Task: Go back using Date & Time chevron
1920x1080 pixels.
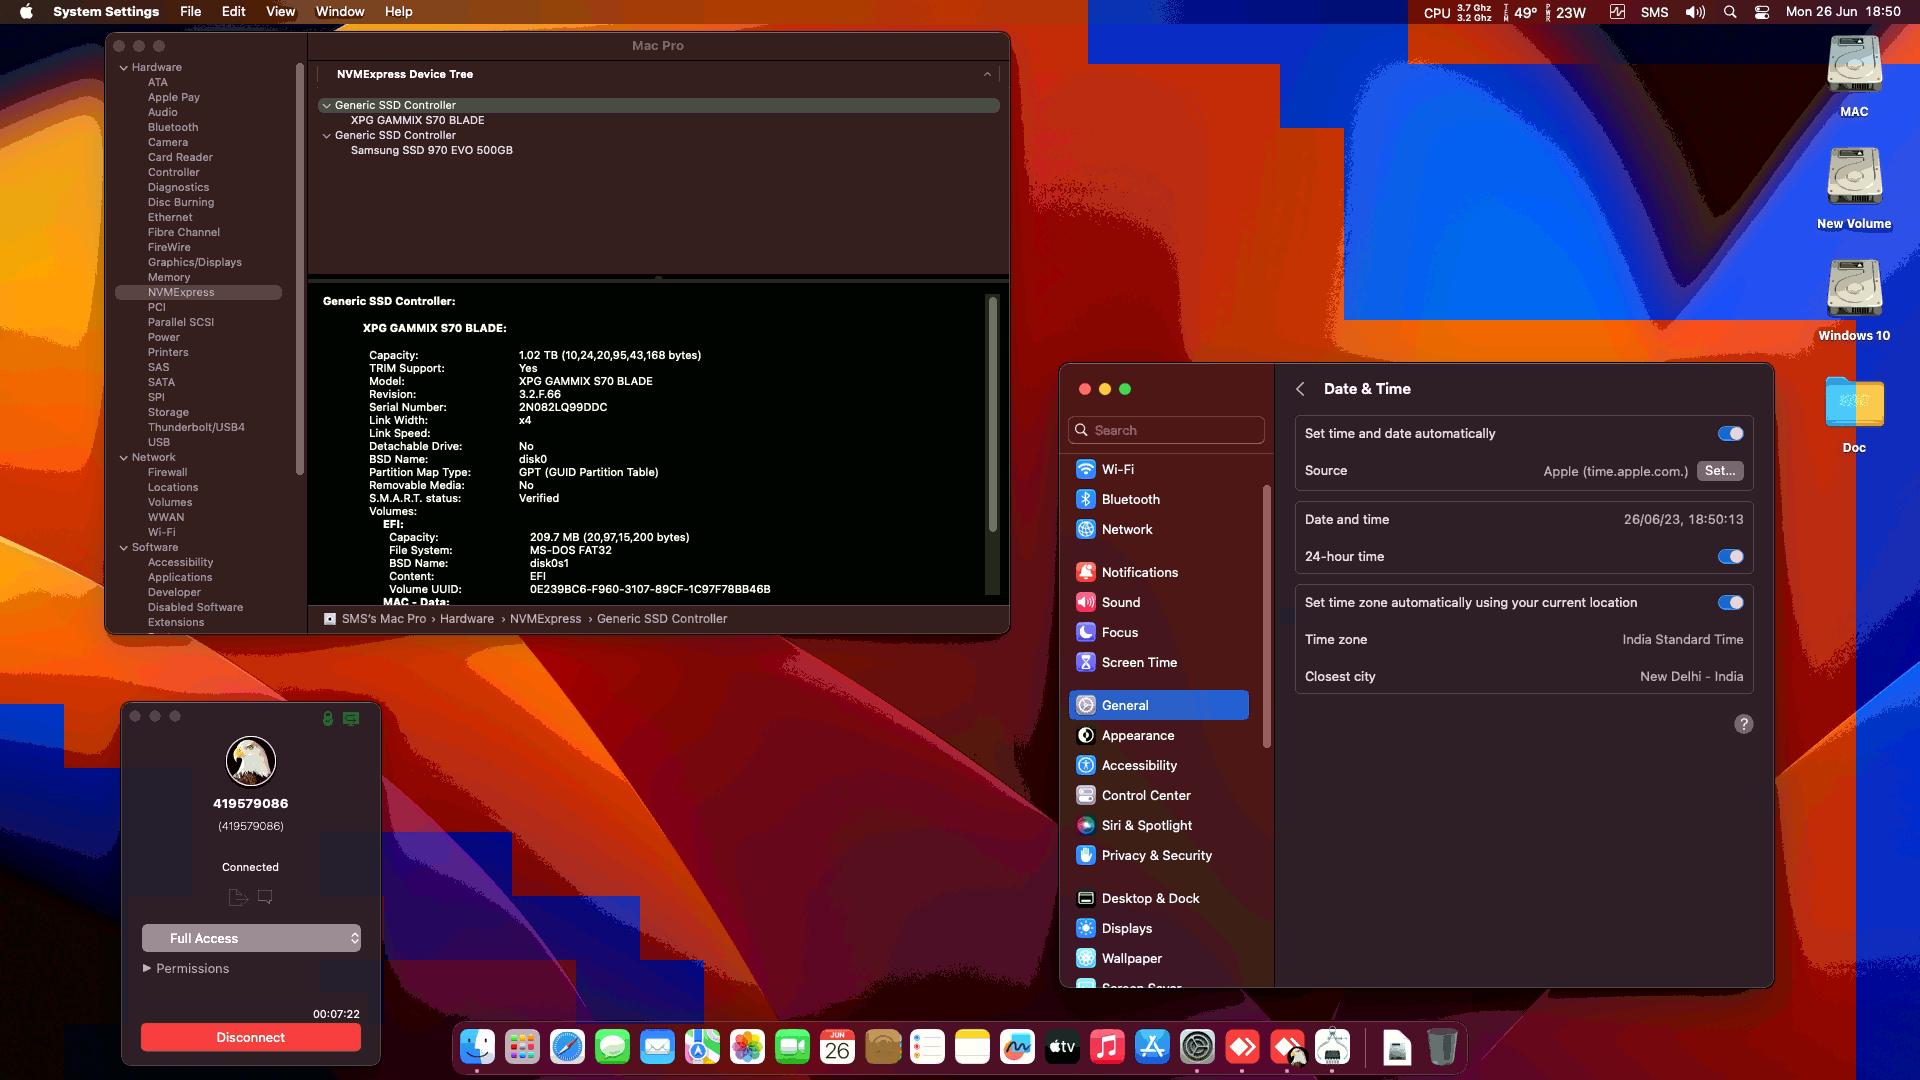Action: tap(1300, 389)
